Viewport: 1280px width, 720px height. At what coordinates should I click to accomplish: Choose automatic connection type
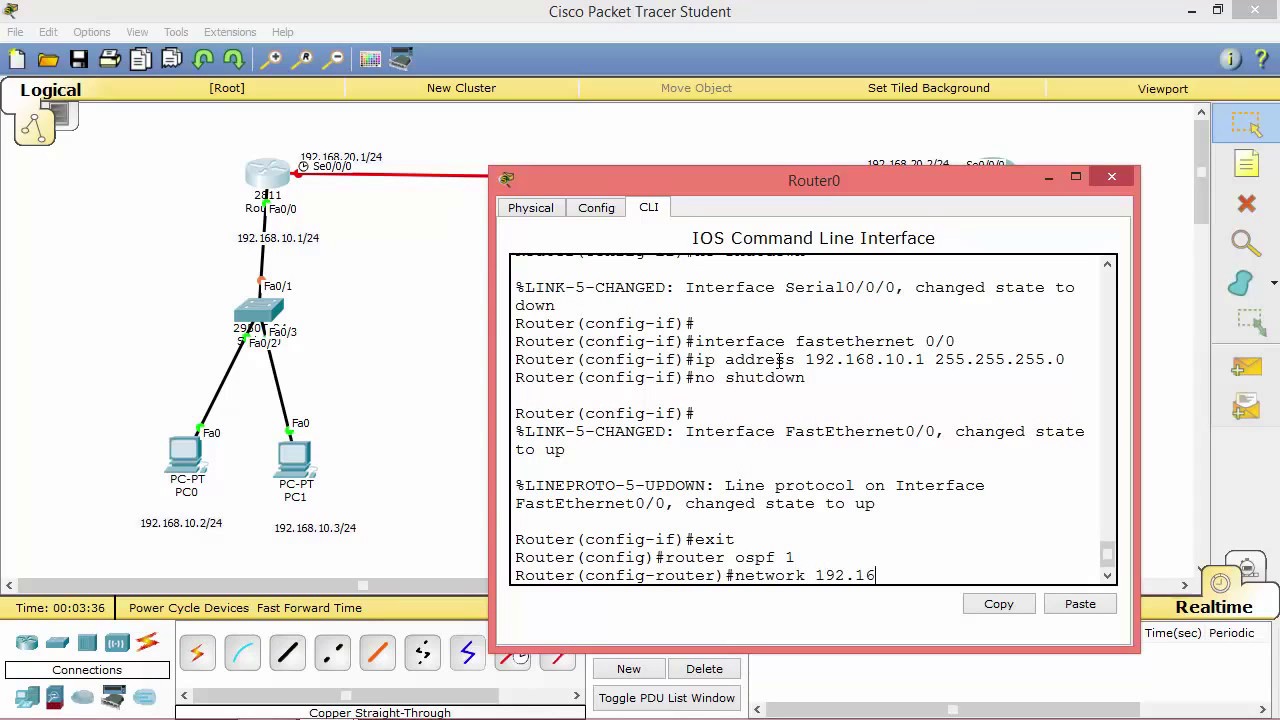pyautogui.click(x=197, y=654)
